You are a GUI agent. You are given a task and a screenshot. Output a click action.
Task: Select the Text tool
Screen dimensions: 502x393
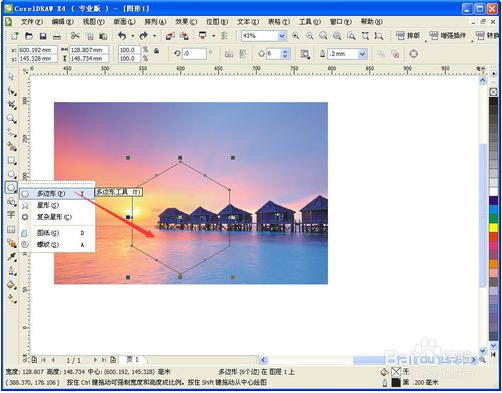[x=11, y=215]
